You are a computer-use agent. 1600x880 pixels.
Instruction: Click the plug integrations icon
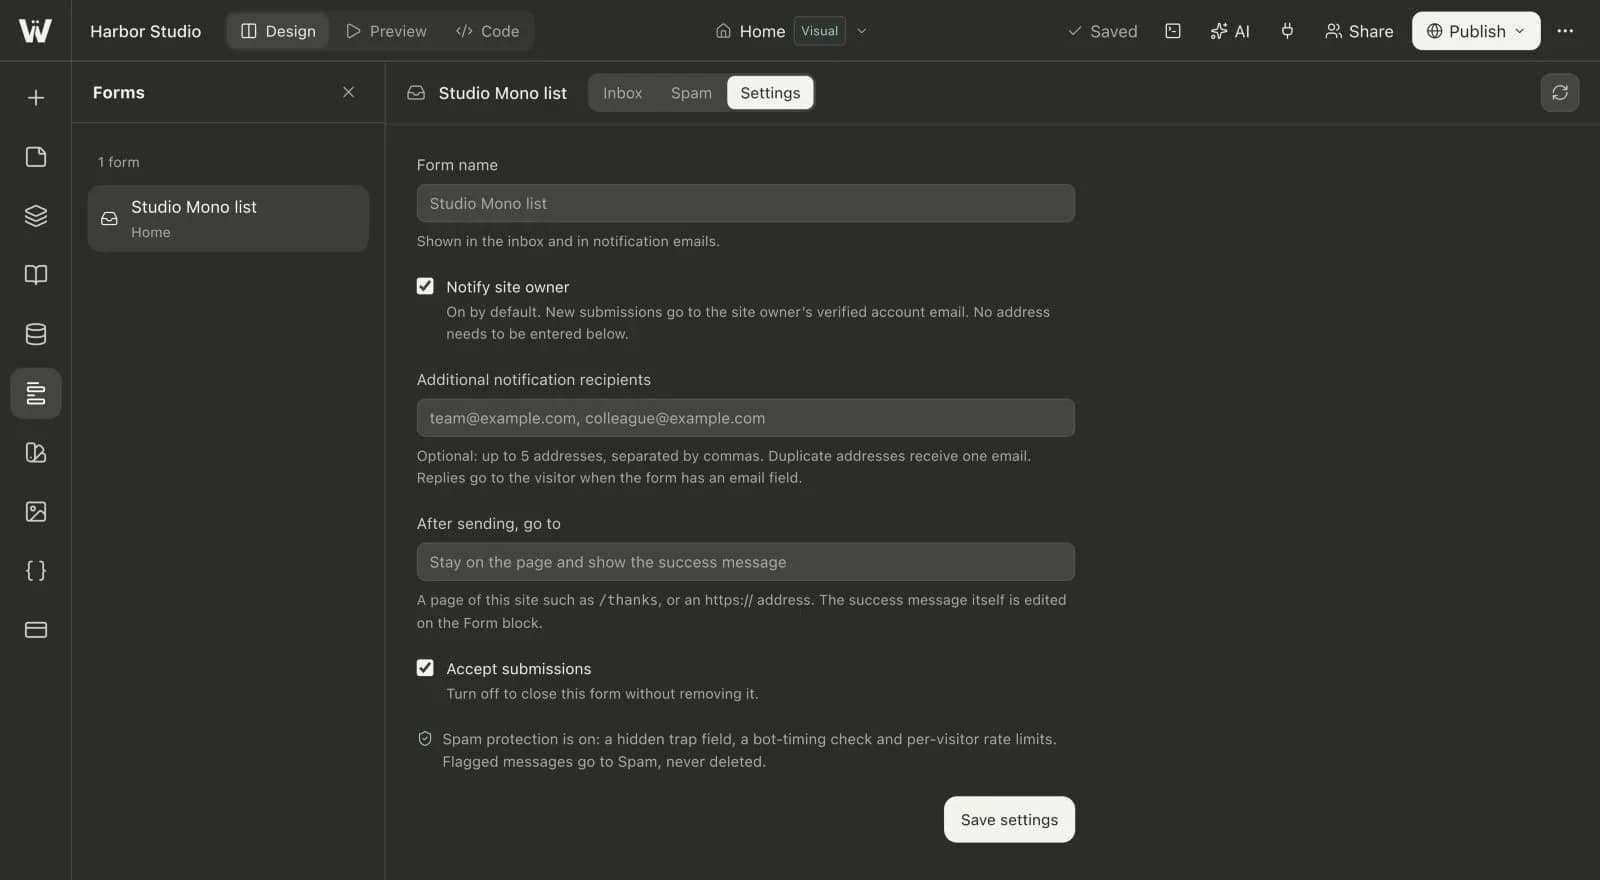pyautogui.click(x=1287, y=31)
